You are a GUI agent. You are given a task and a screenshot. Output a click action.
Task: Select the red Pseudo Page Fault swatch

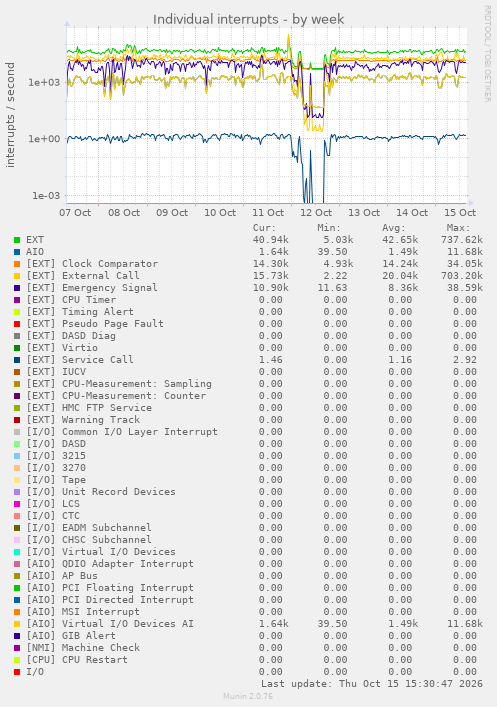17,324
